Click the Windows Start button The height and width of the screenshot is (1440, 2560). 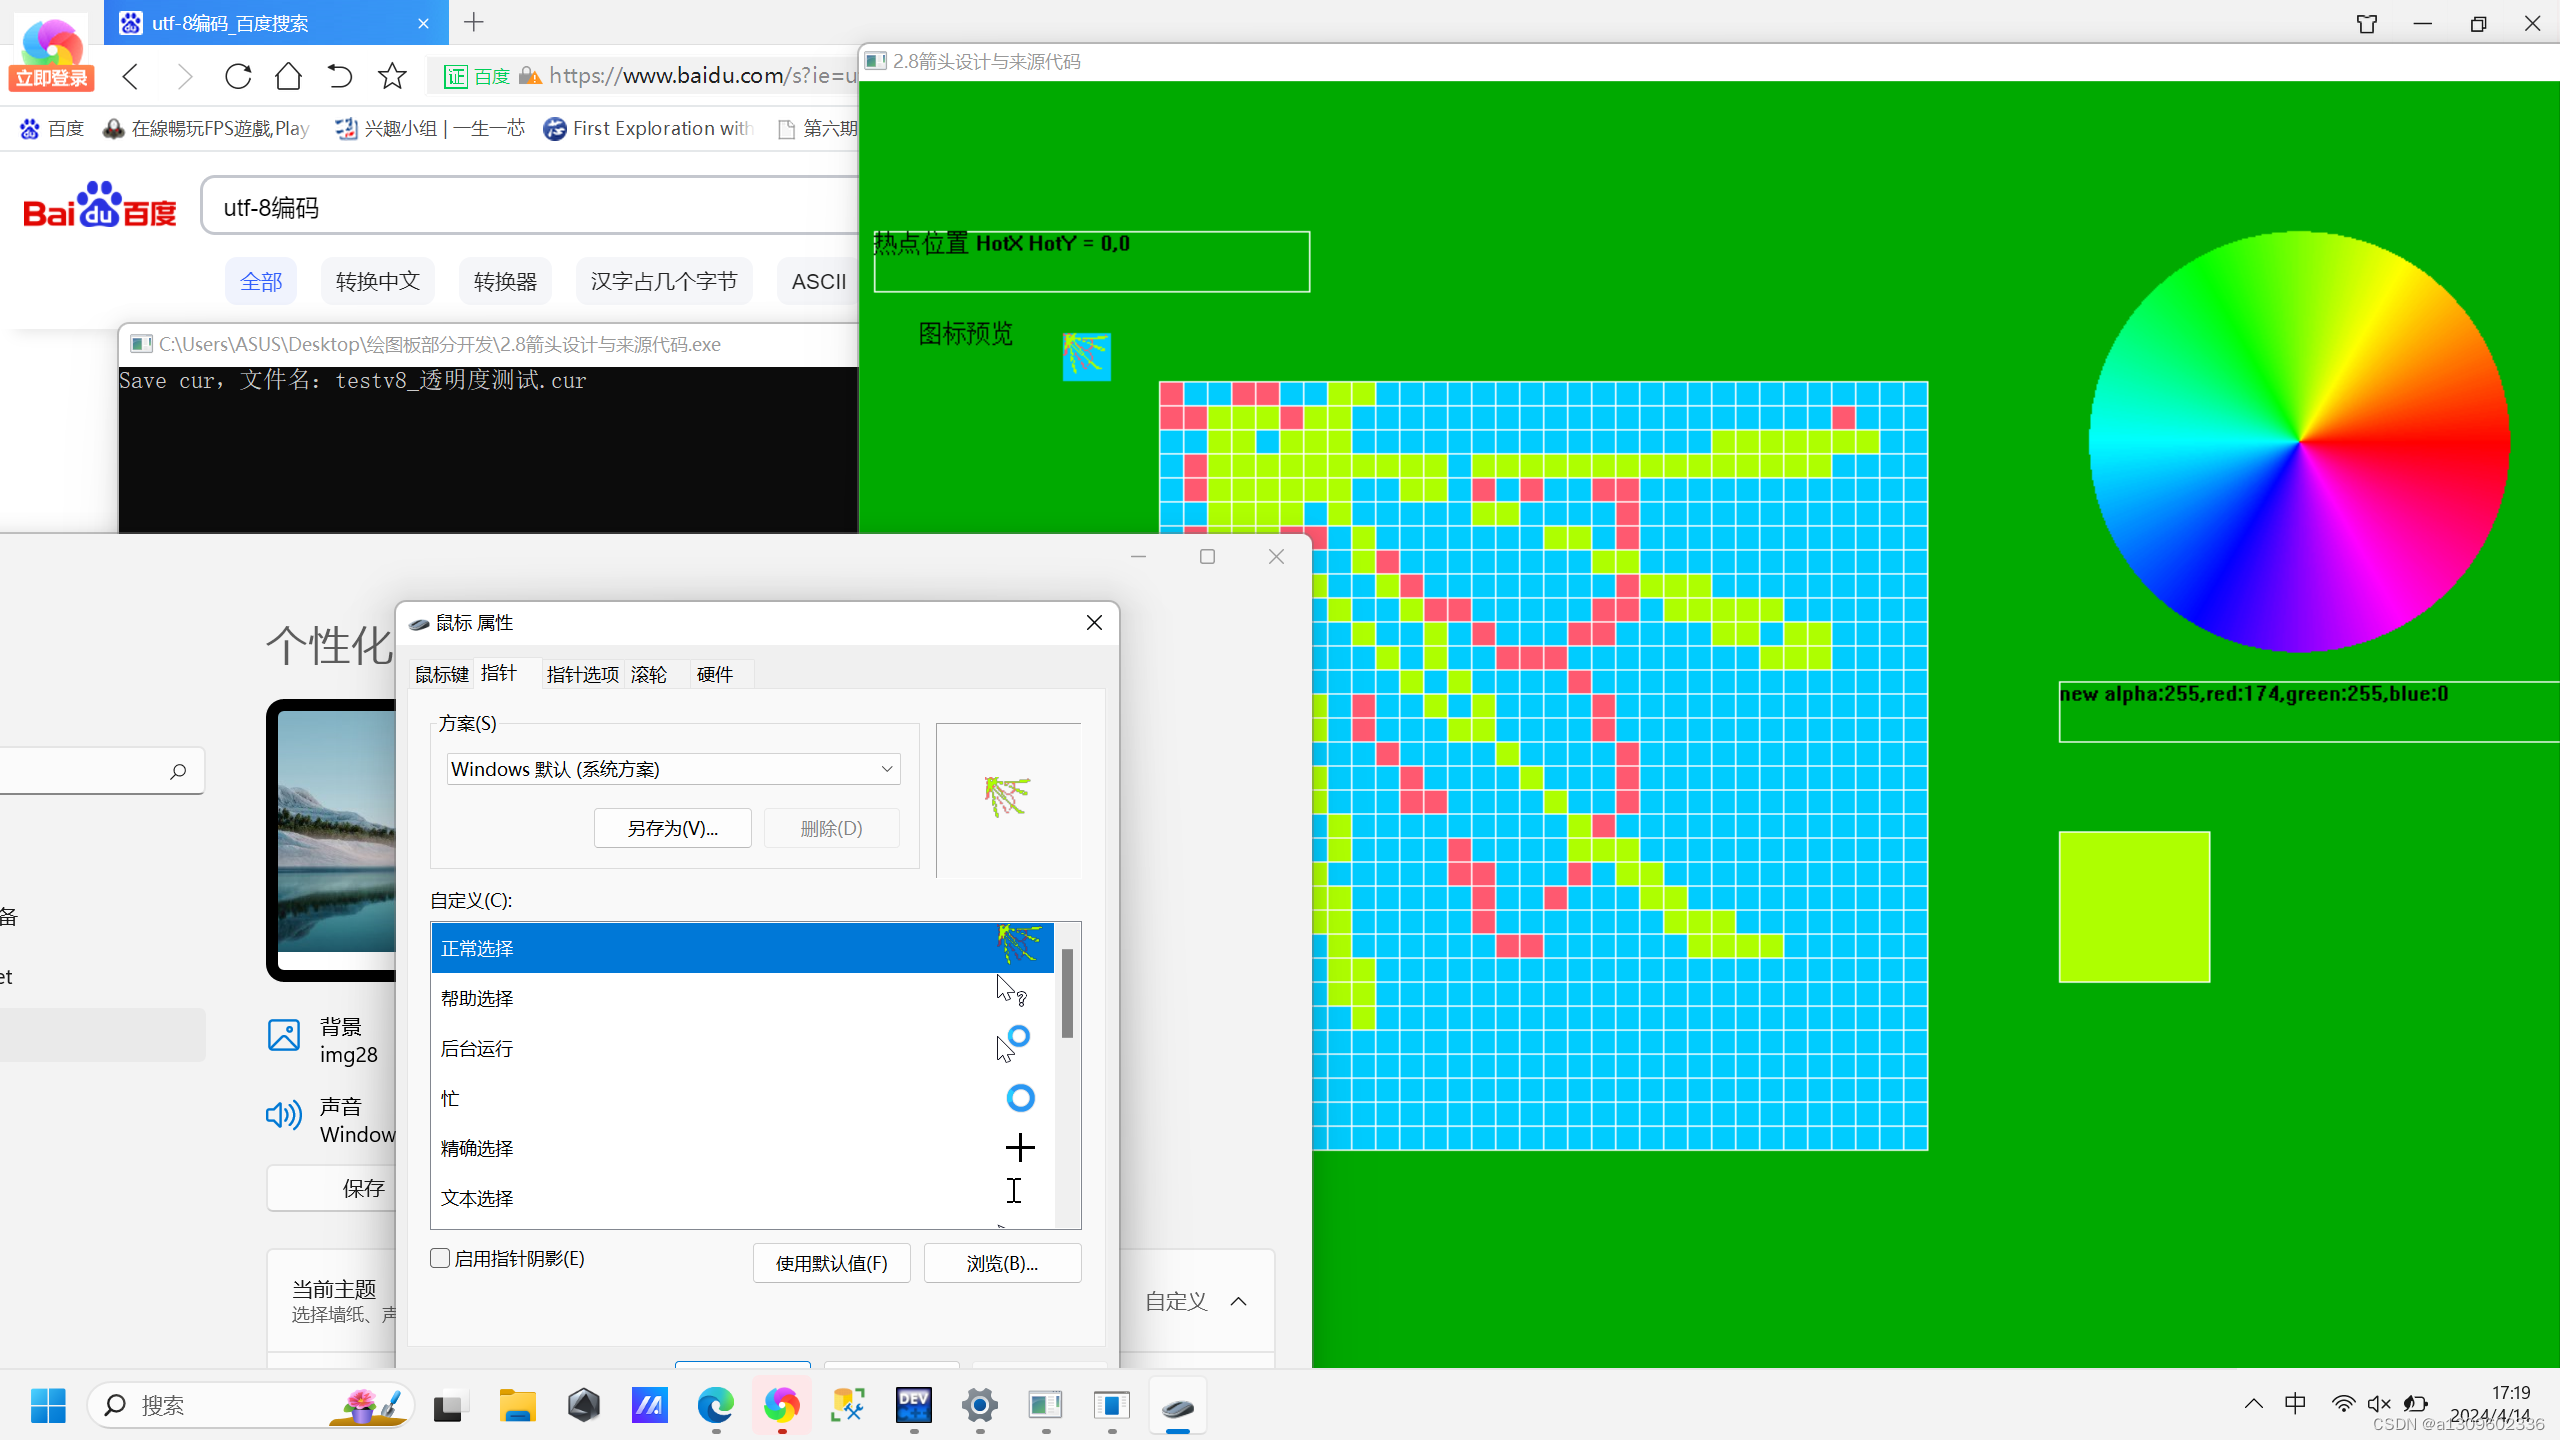48,1405
